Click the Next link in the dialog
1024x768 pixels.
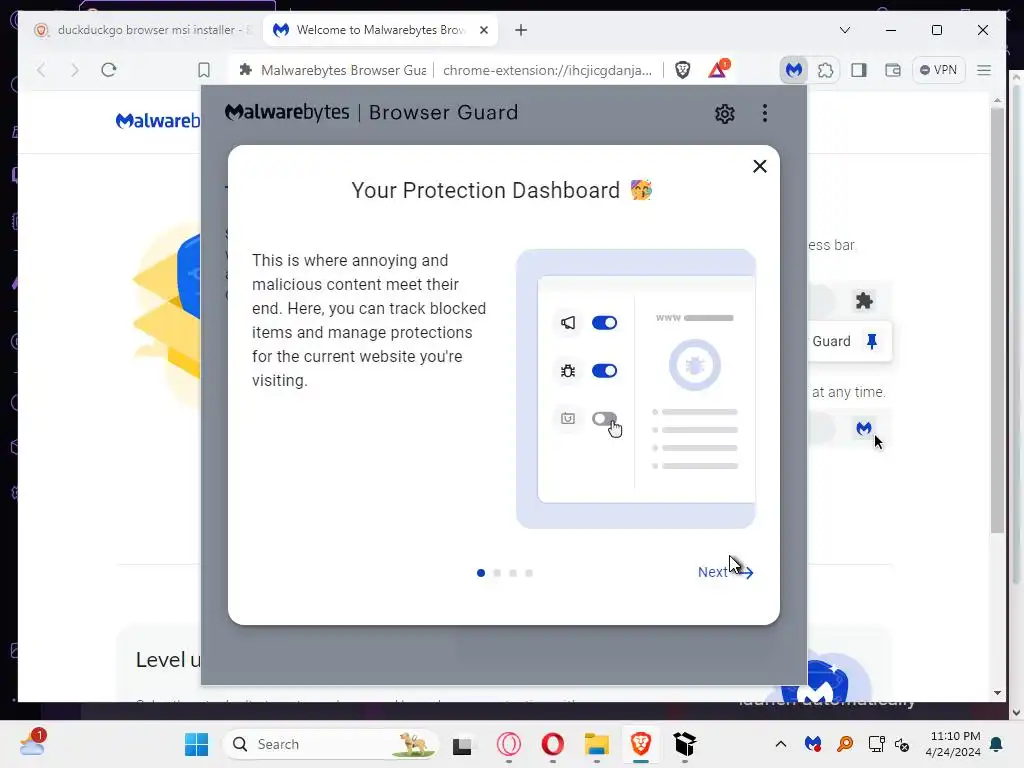[x=725, y=572]
